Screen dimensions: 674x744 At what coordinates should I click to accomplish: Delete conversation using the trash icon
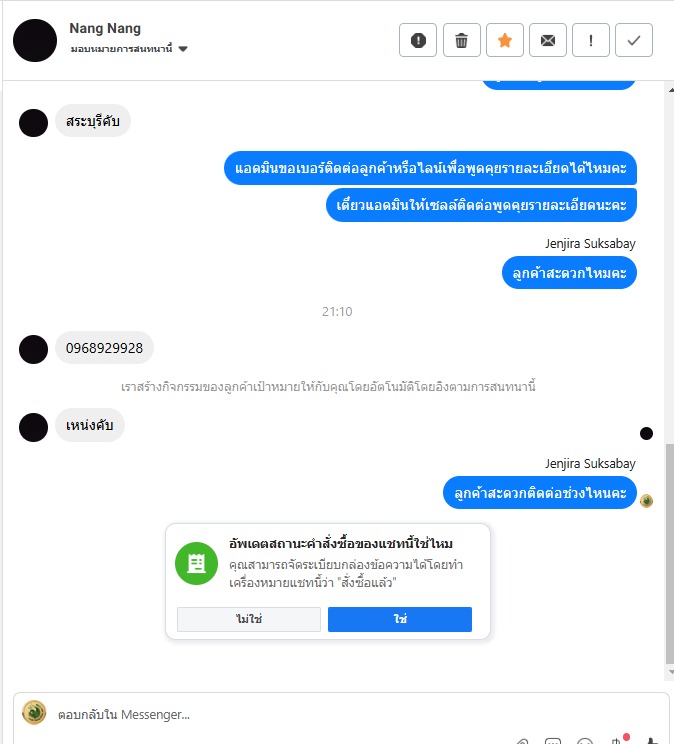461,40
